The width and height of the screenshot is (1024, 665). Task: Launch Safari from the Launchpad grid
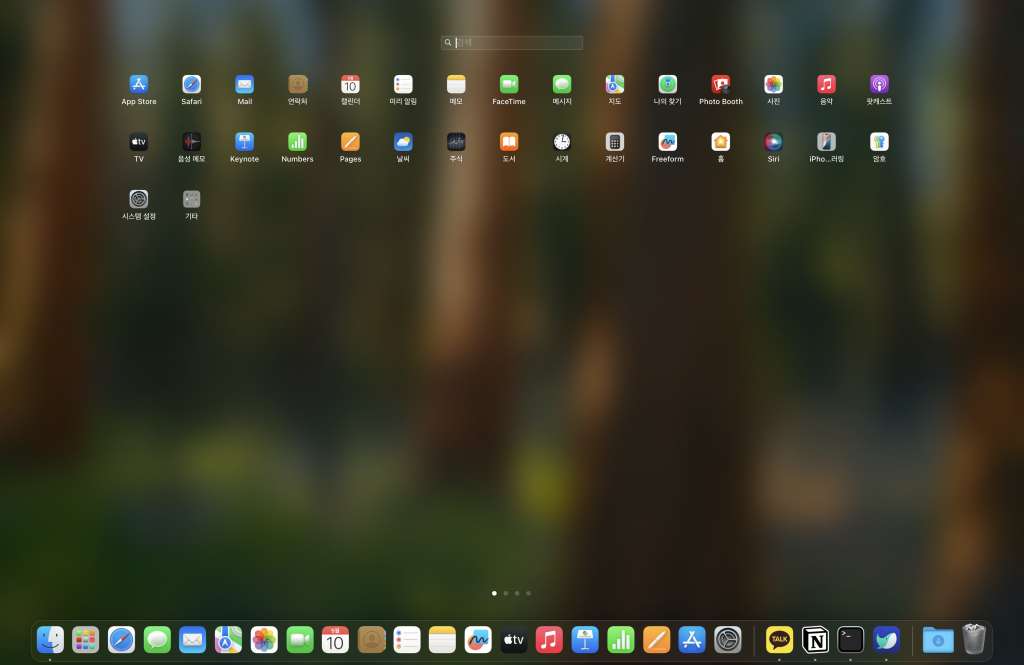pos(191,85)
